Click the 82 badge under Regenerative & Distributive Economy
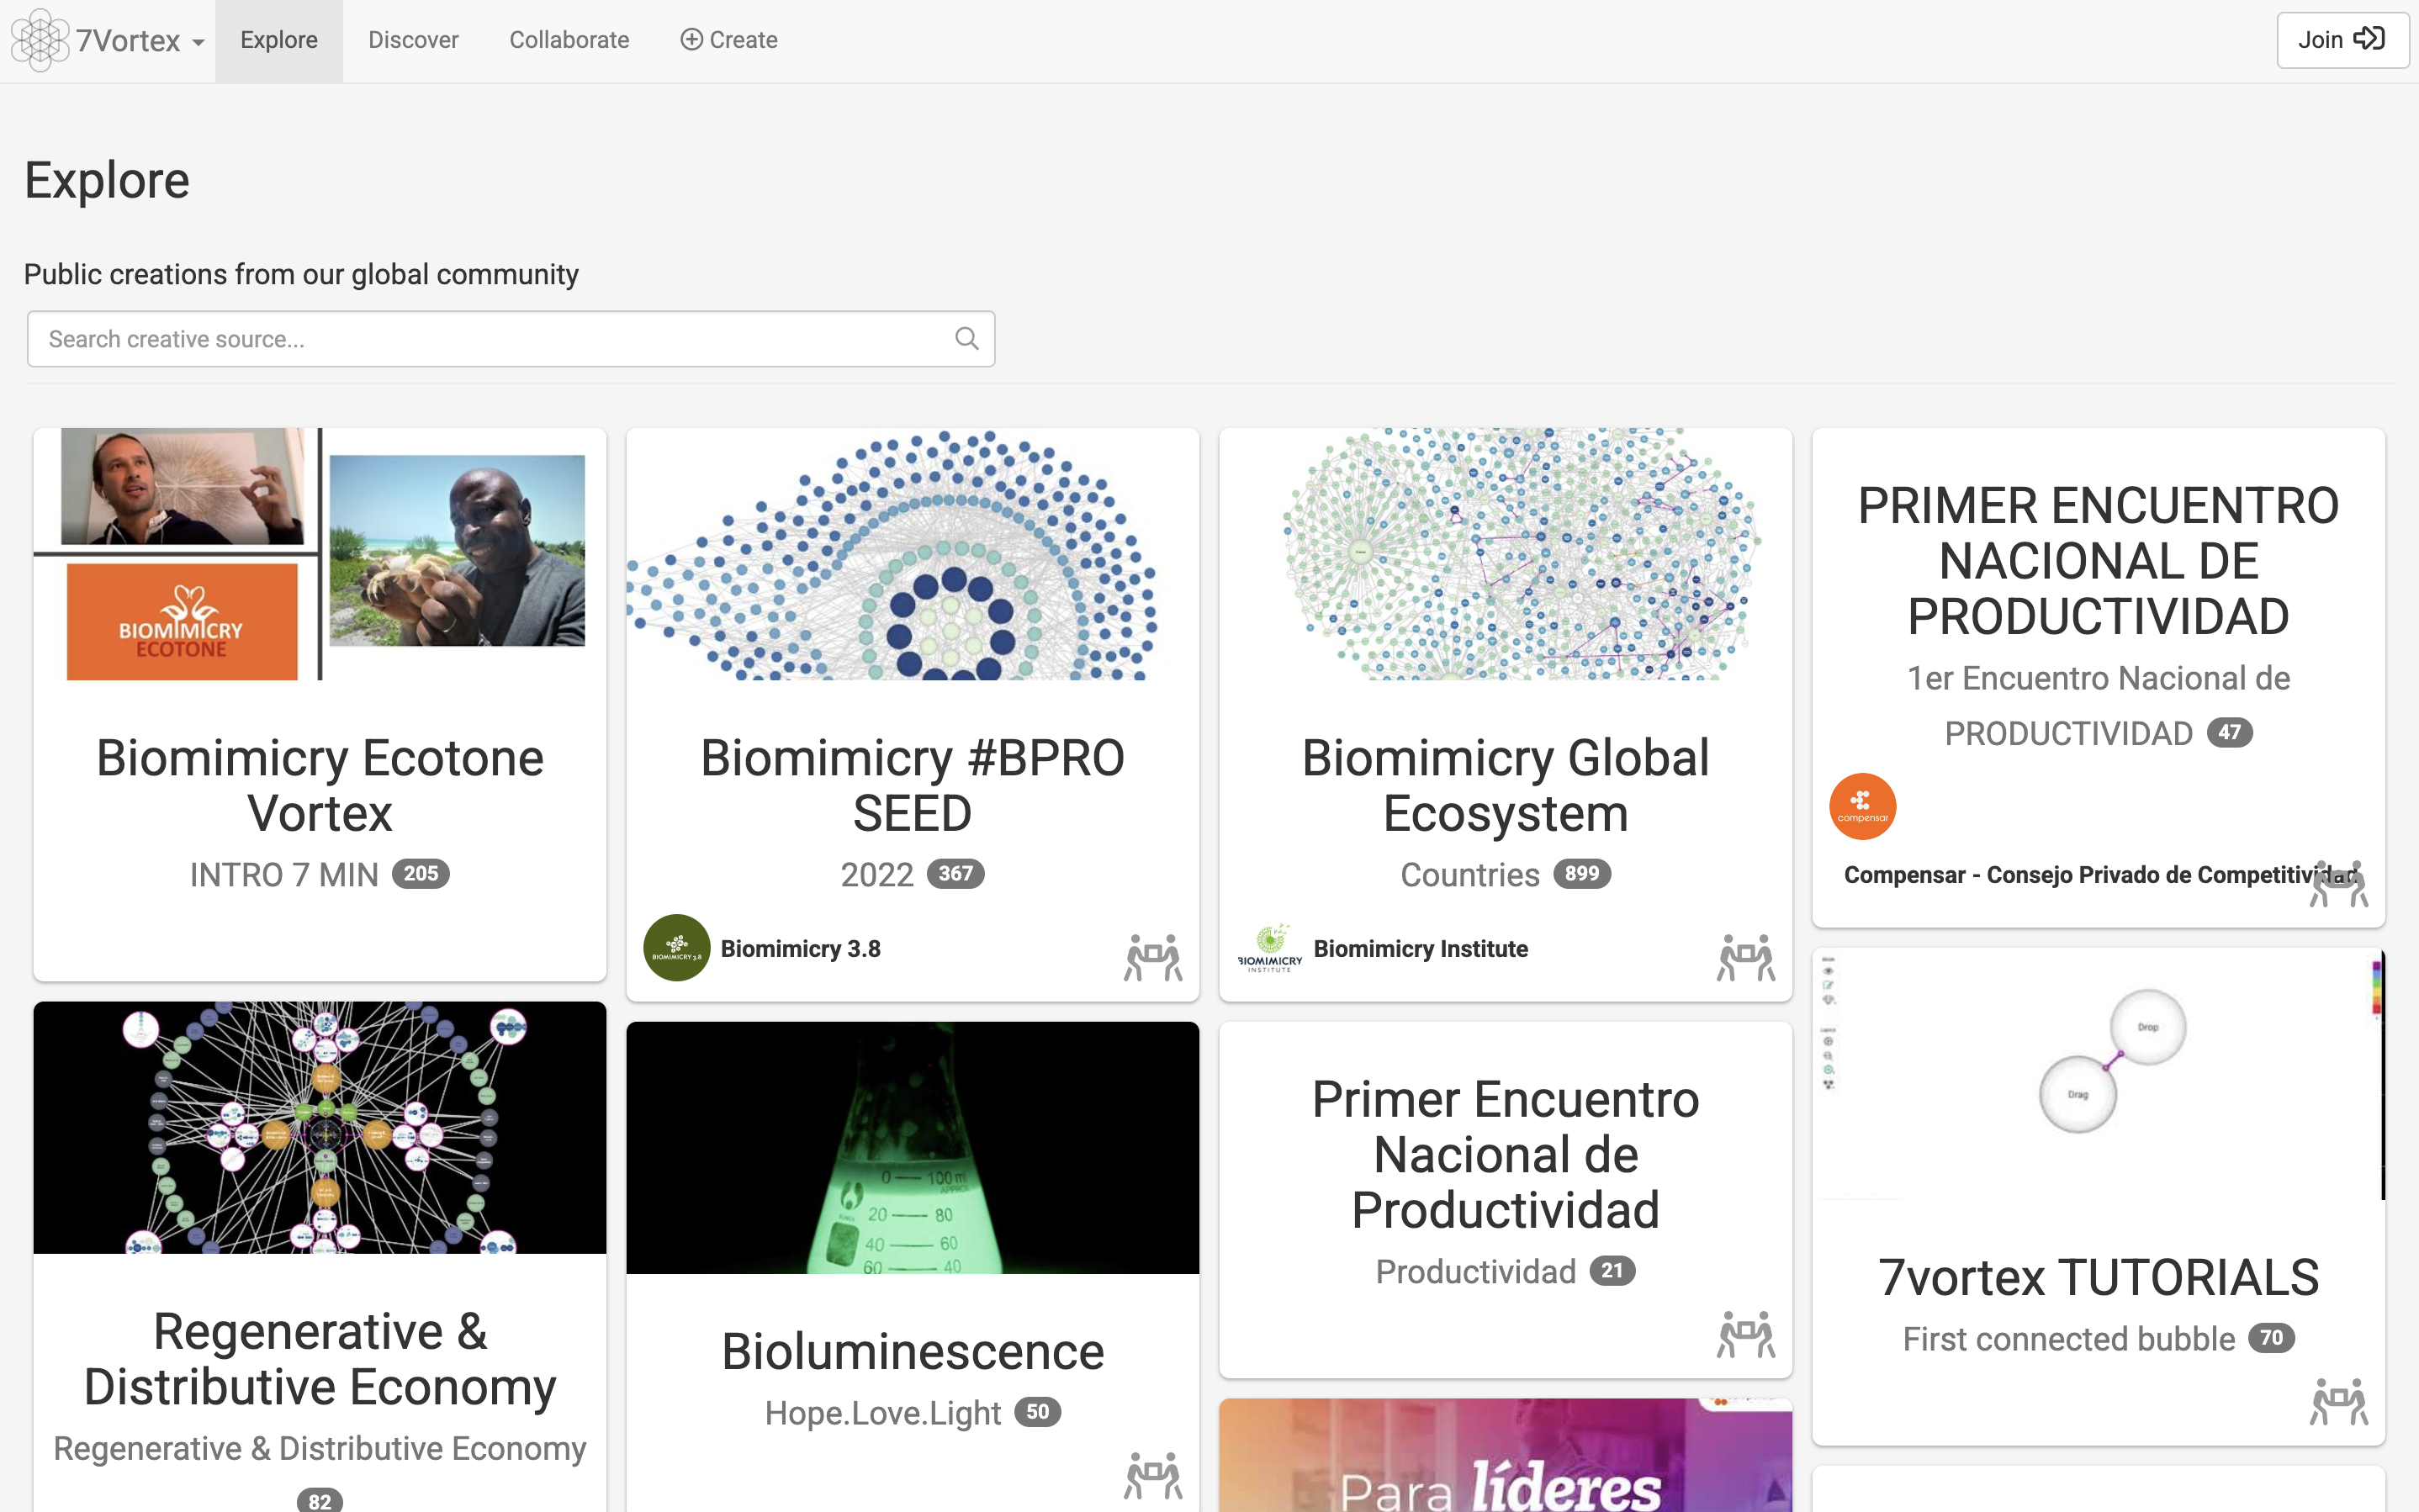Screen dimensions: 2419x1512 320,1500
